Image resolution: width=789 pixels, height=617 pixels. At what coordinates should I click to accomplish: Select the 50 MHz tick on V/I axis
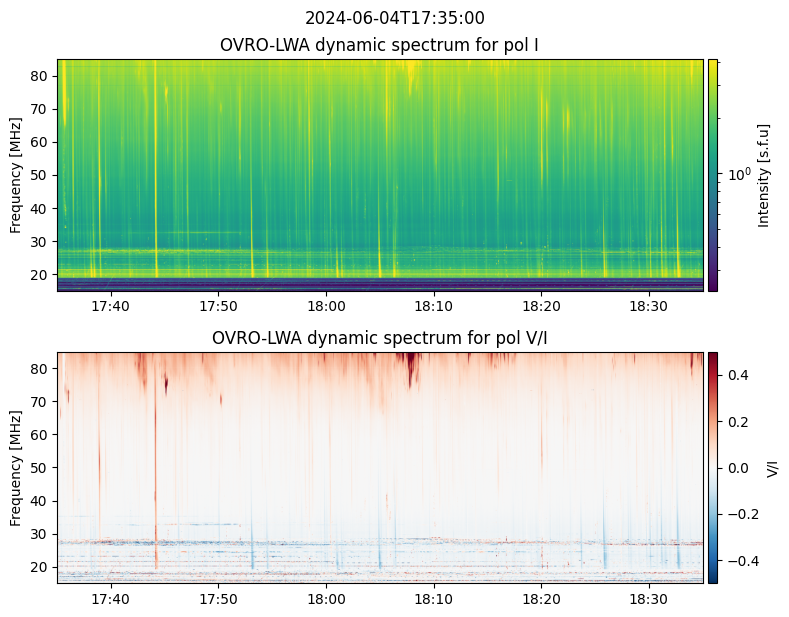(41, 467)
